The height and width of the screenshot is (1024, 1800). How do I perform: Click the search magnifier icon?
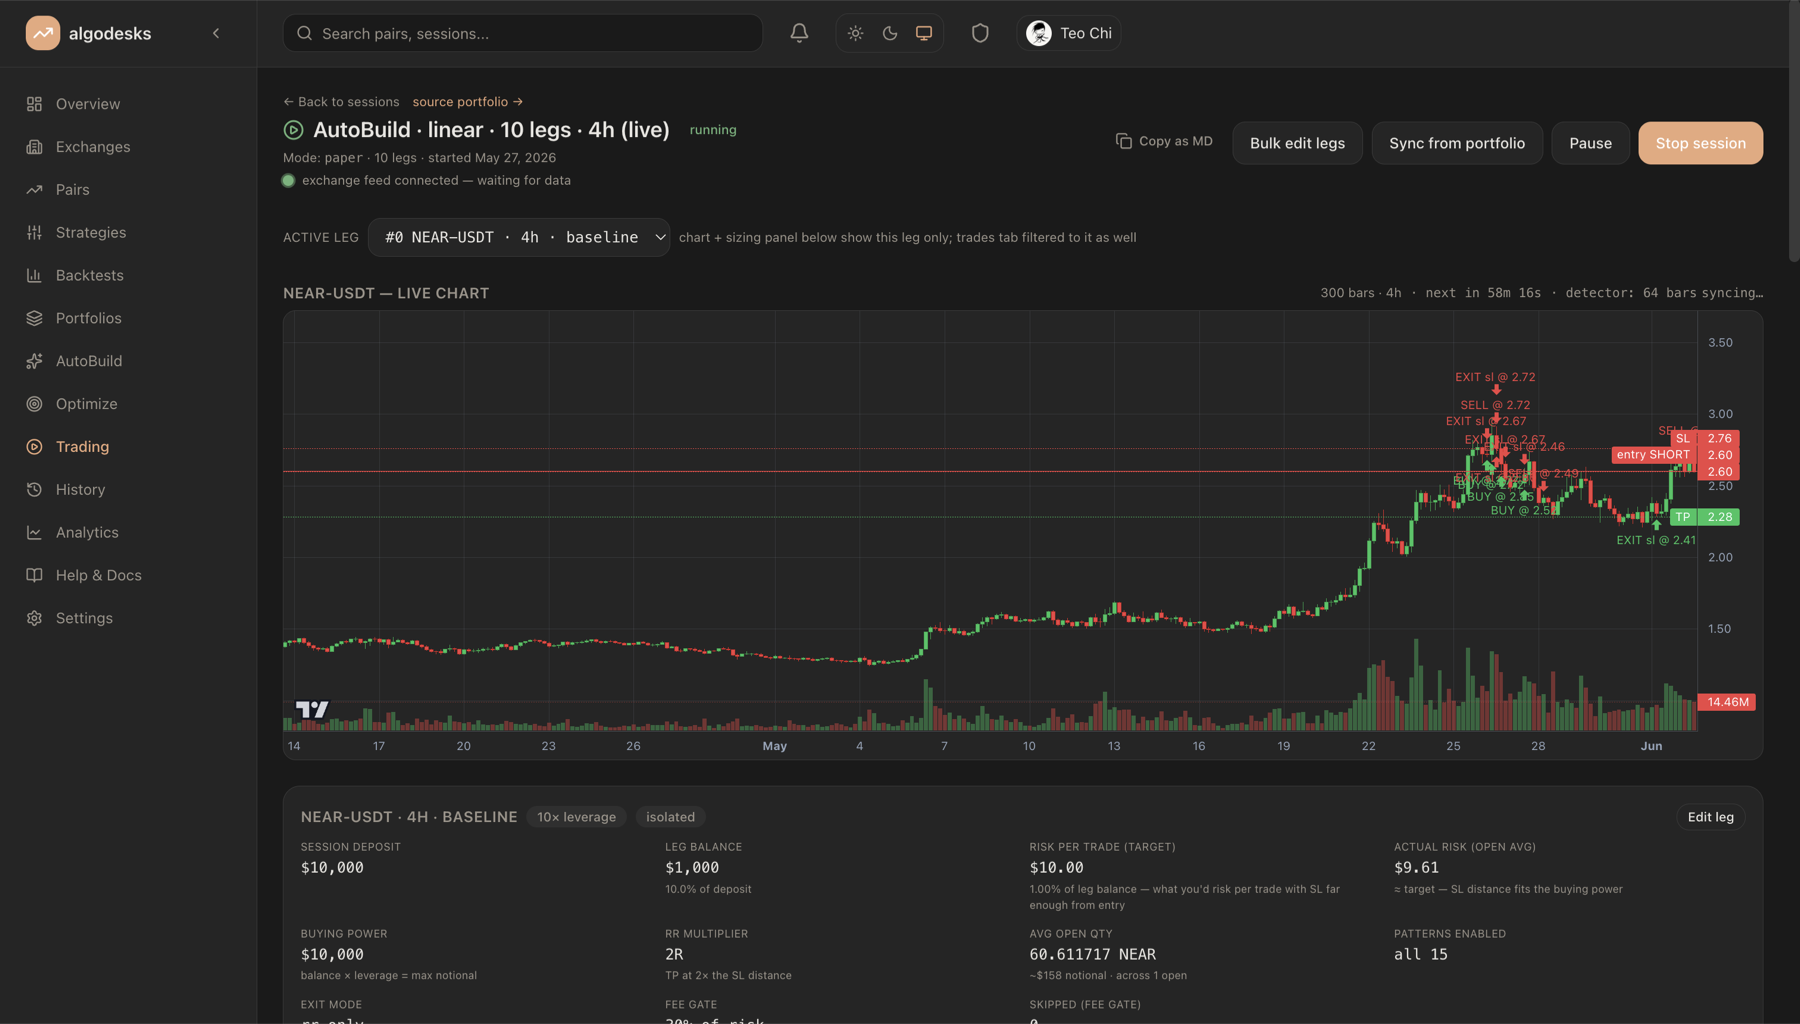[x=305, y=33]
